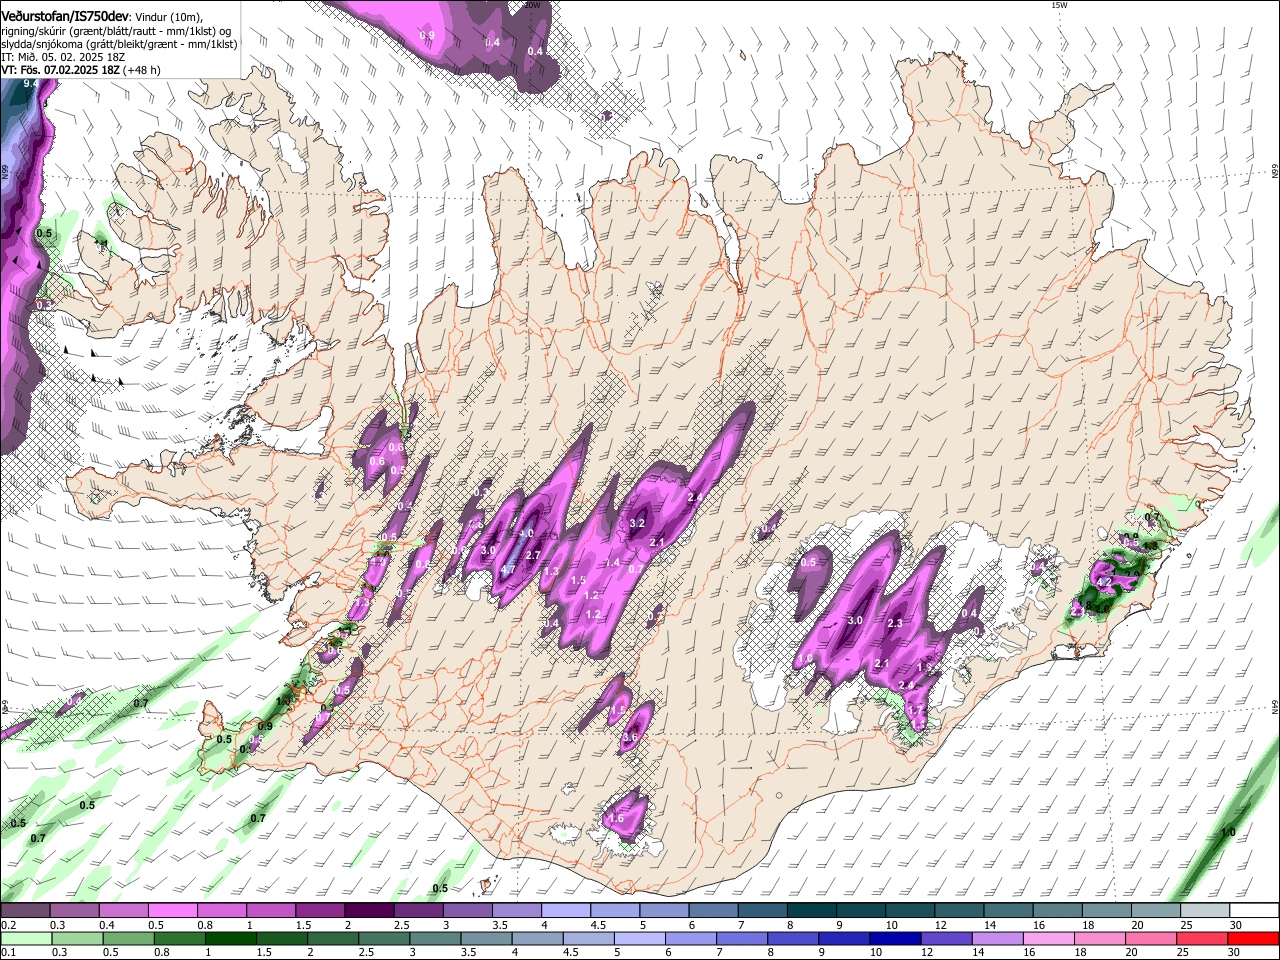Click the 4.0 snowfall value on the map

click(x=526, y=533)
